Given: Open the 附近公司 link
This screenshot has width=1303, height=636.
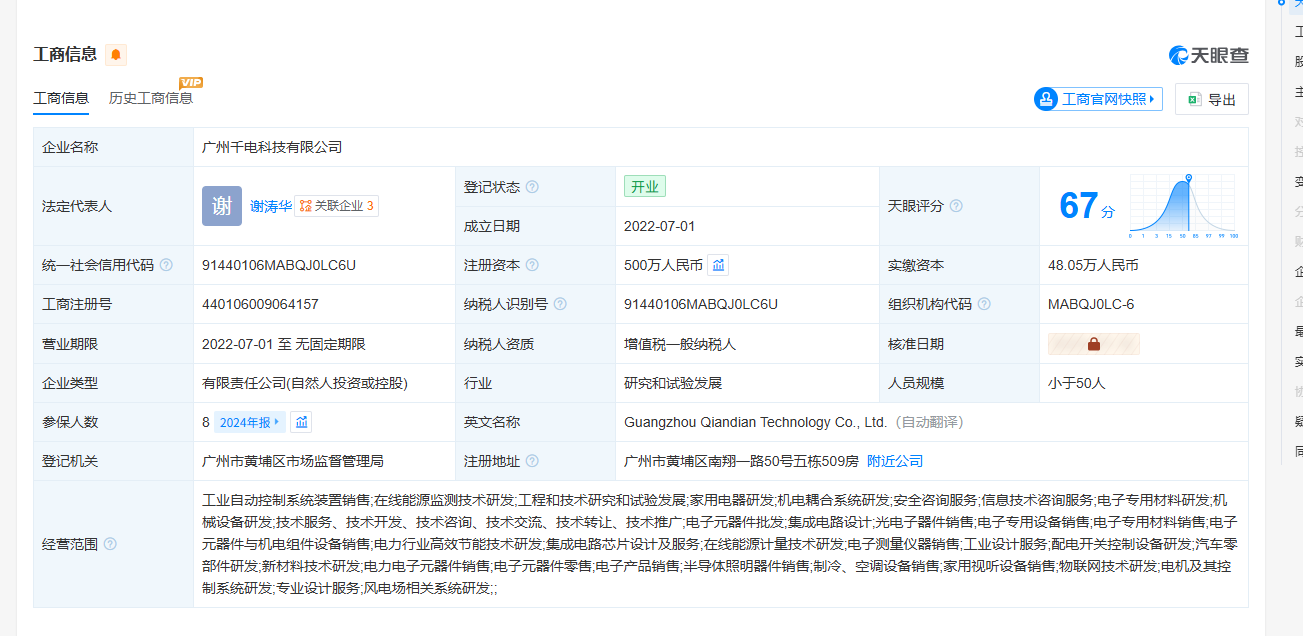Looking at the screenshot, I should (x=894, y=461).
